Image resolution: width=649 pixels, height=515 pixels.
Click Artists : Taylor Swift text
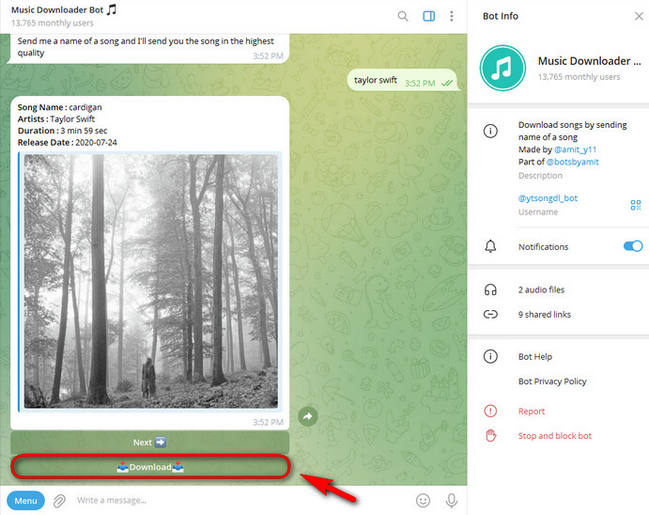(x=56, y=119)
